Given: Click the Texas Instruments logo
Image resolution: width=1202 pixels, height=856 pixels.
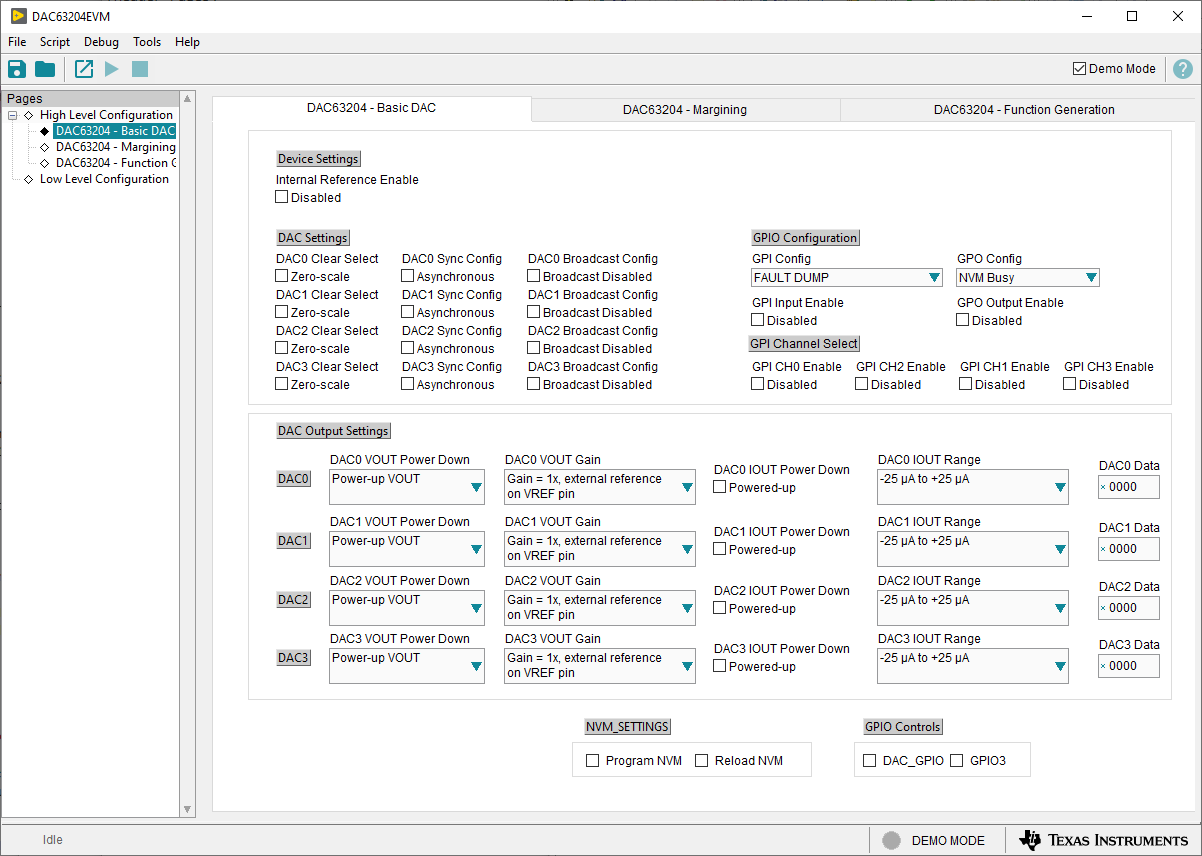Looking at the screenshot, I should tap(1103, 840).
